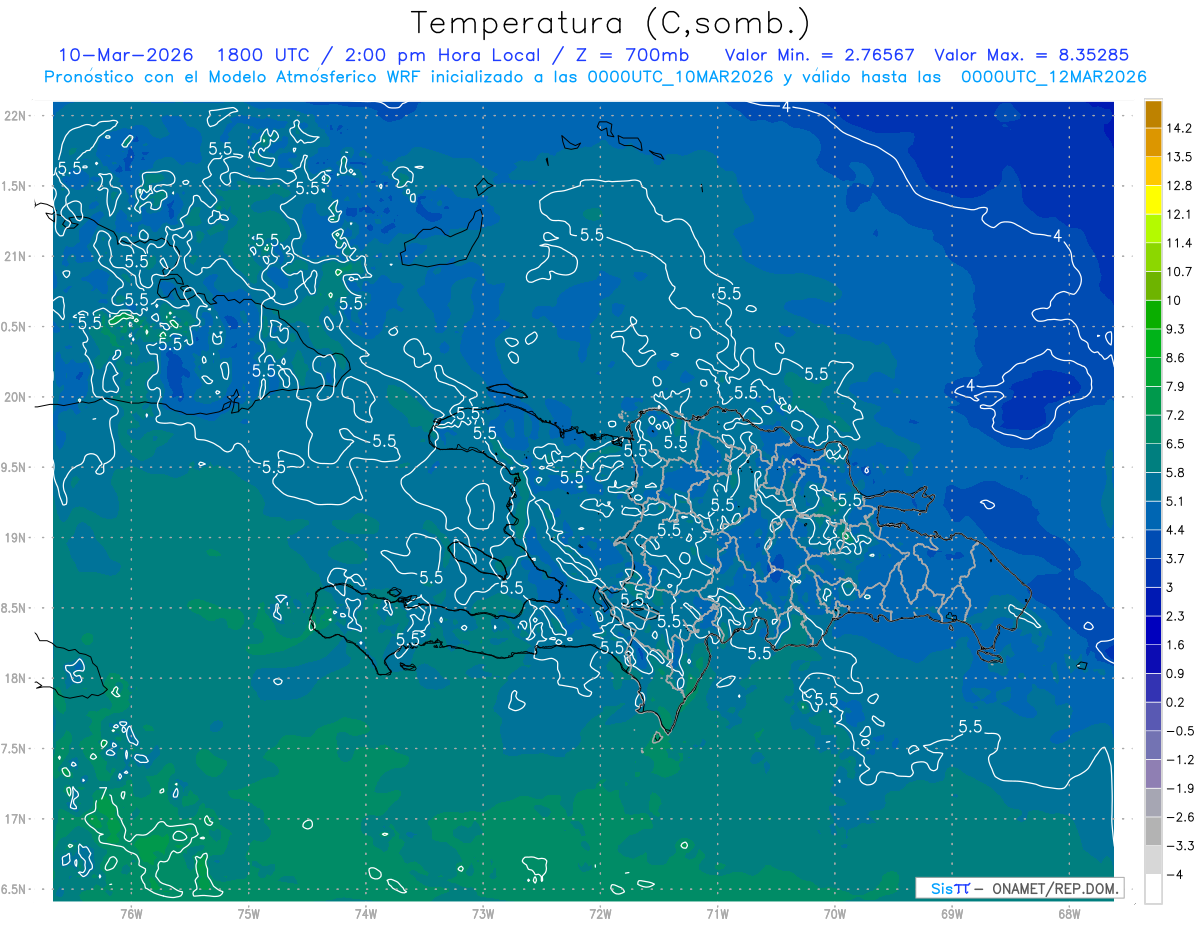Click the title "Temperatura (C,somb.)"
Screen dimensions: 1200x927
611,23
